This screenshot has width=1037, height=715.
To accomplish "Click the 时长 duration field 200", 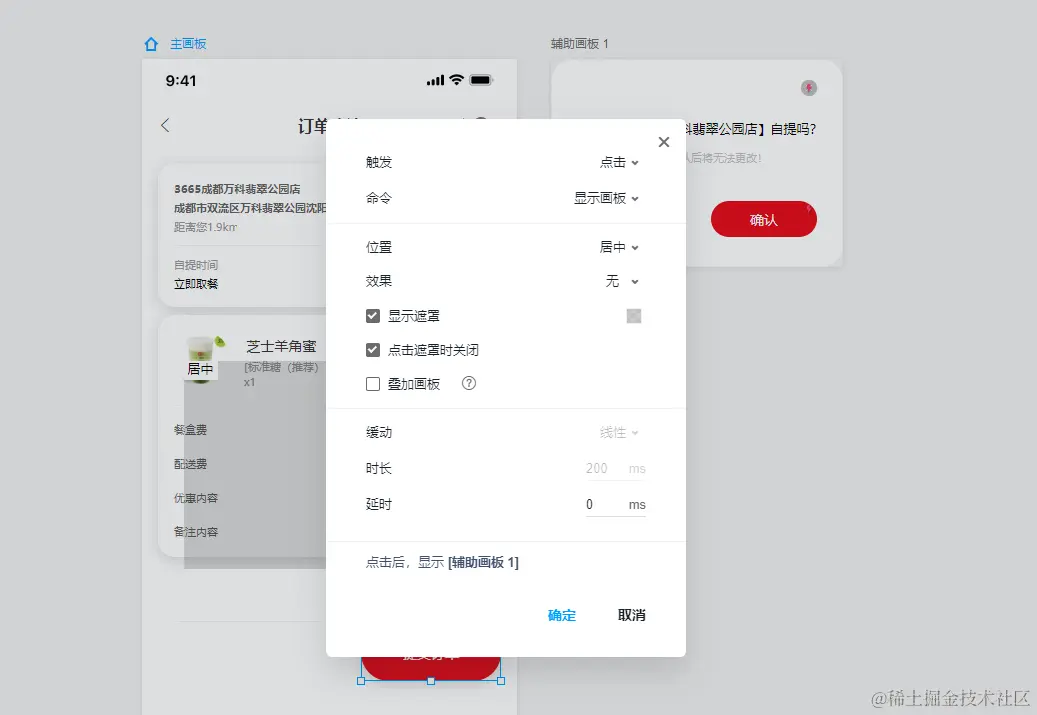I will 615,468.
